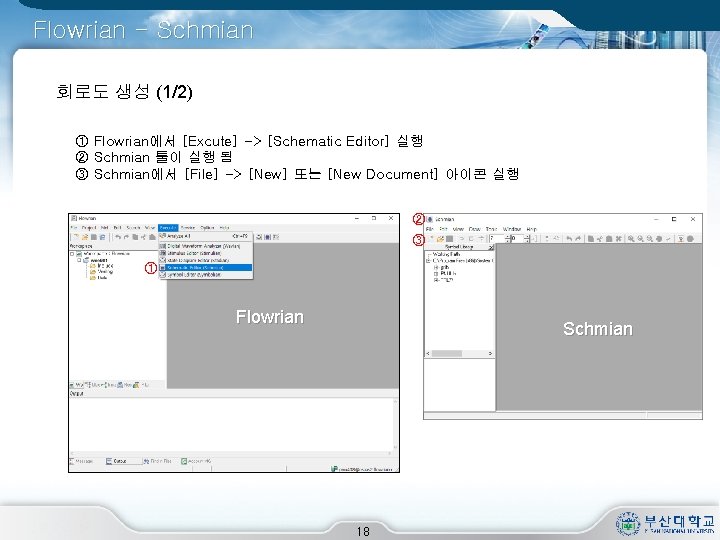Click Copy icon in Schmian toolbar
The width and height of the screenshot is (720, 540).
pos(591,239)
